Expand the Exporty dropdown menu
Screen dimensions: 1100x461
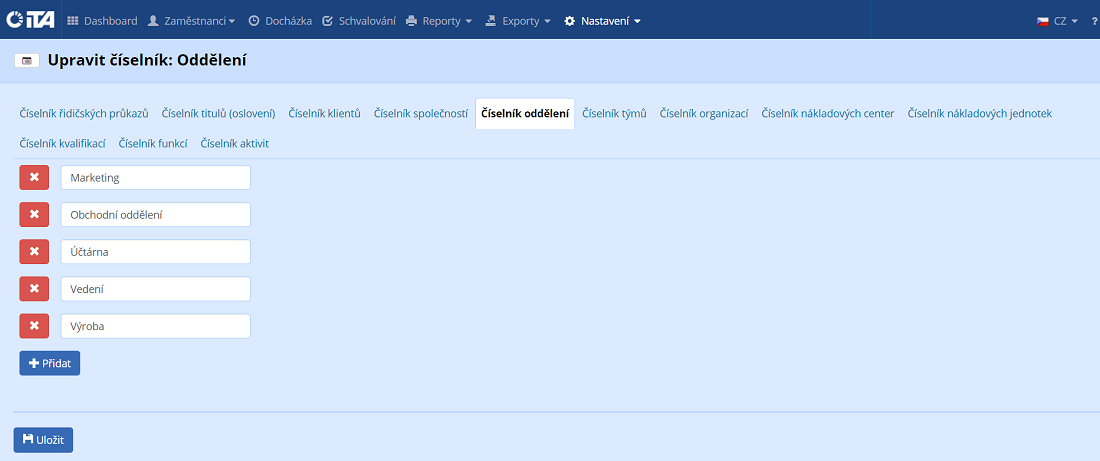click(518, 21)
